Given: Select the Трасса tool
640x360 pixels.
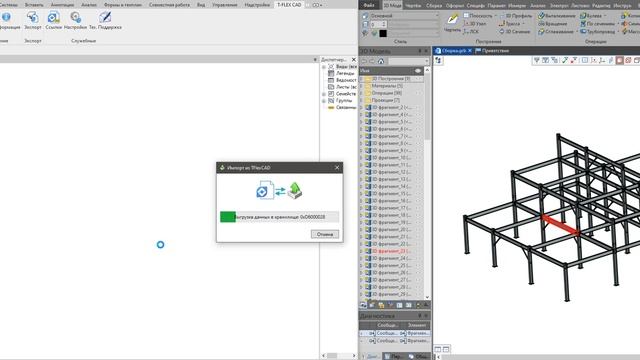Looking at the screenshot, I should [509, 24].
